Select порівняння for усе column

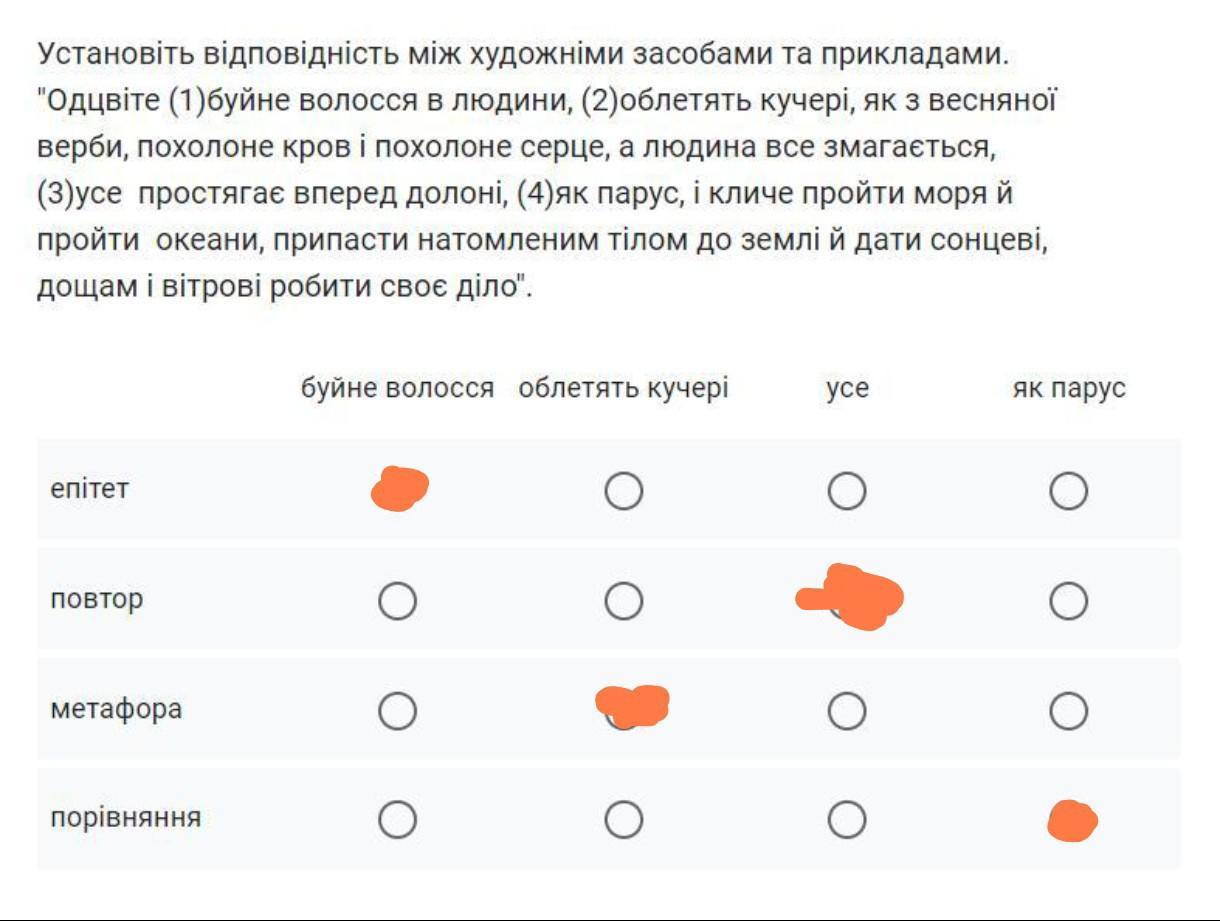tap(847, 820)
